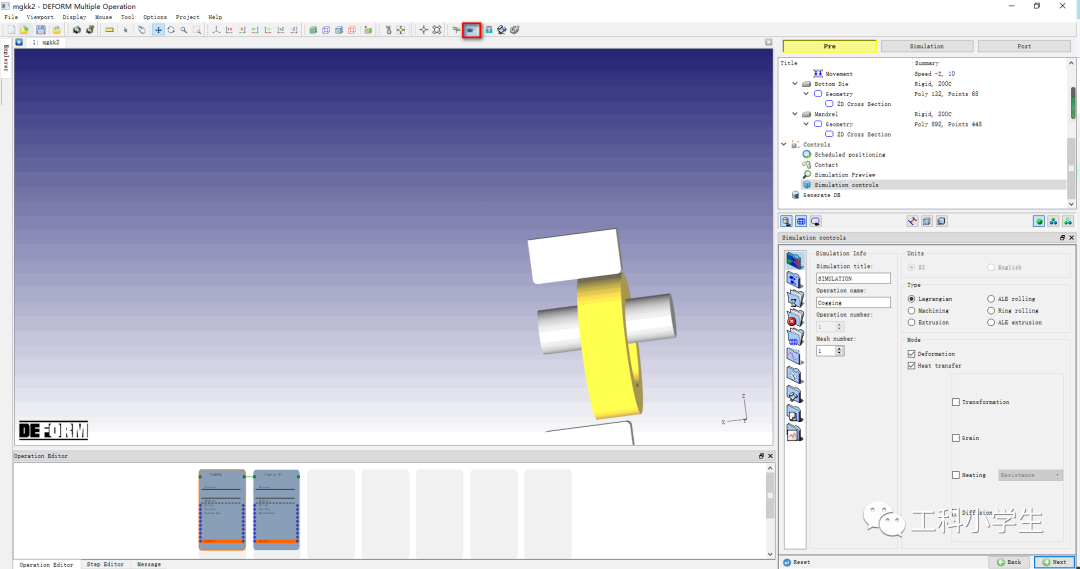Select the ALE rolling radio button

990,299
